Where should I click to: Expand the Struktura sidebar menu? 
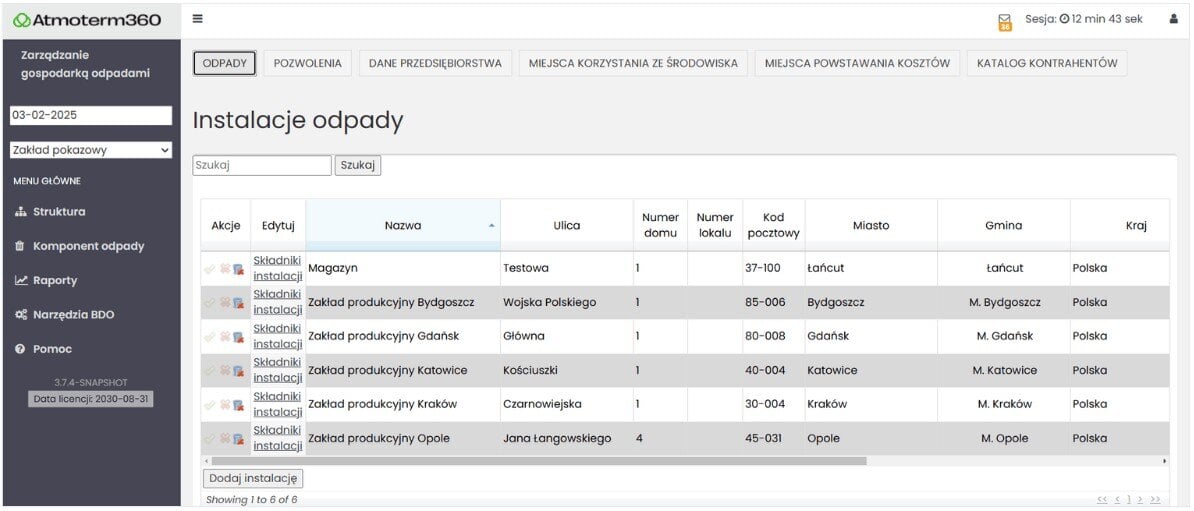coord(59,212)
